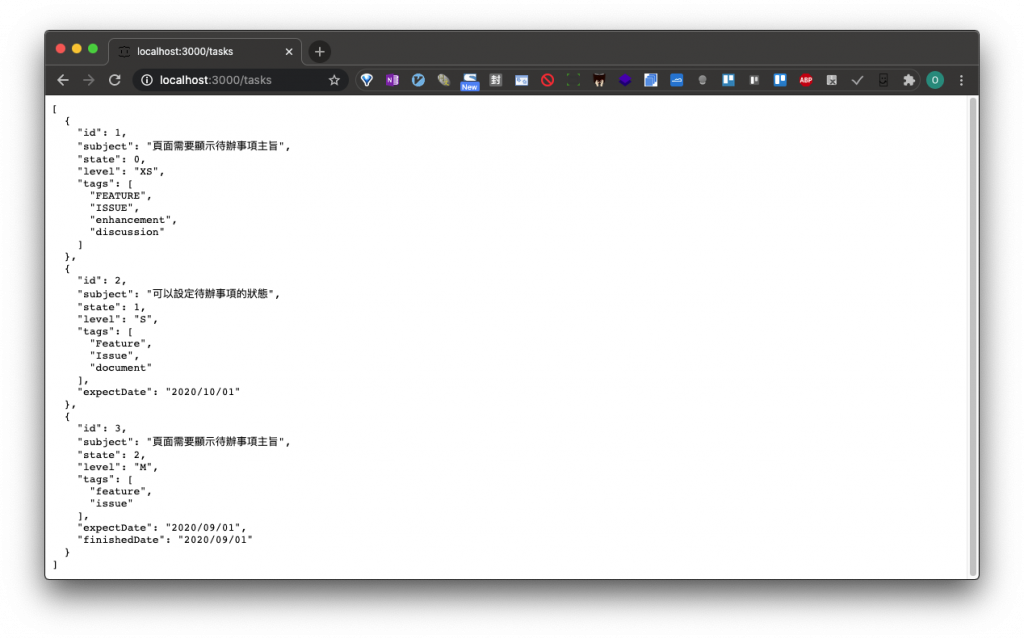The height and width of the screenshot is (639, 1024).
Task: Click the address bar URL localhost:3000/tasks
Action: (x=216, y=80)
